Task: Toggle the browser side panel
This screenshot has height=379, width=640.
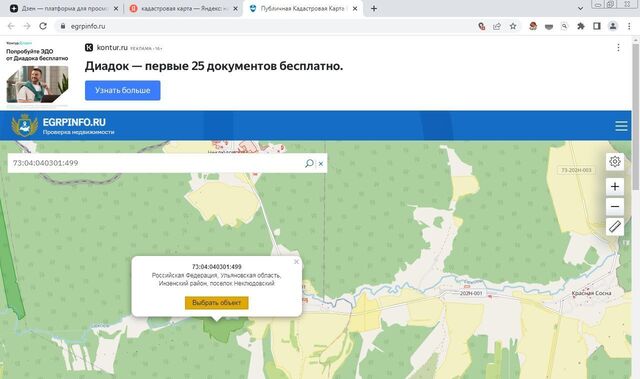Action: (x=597, y=26)
